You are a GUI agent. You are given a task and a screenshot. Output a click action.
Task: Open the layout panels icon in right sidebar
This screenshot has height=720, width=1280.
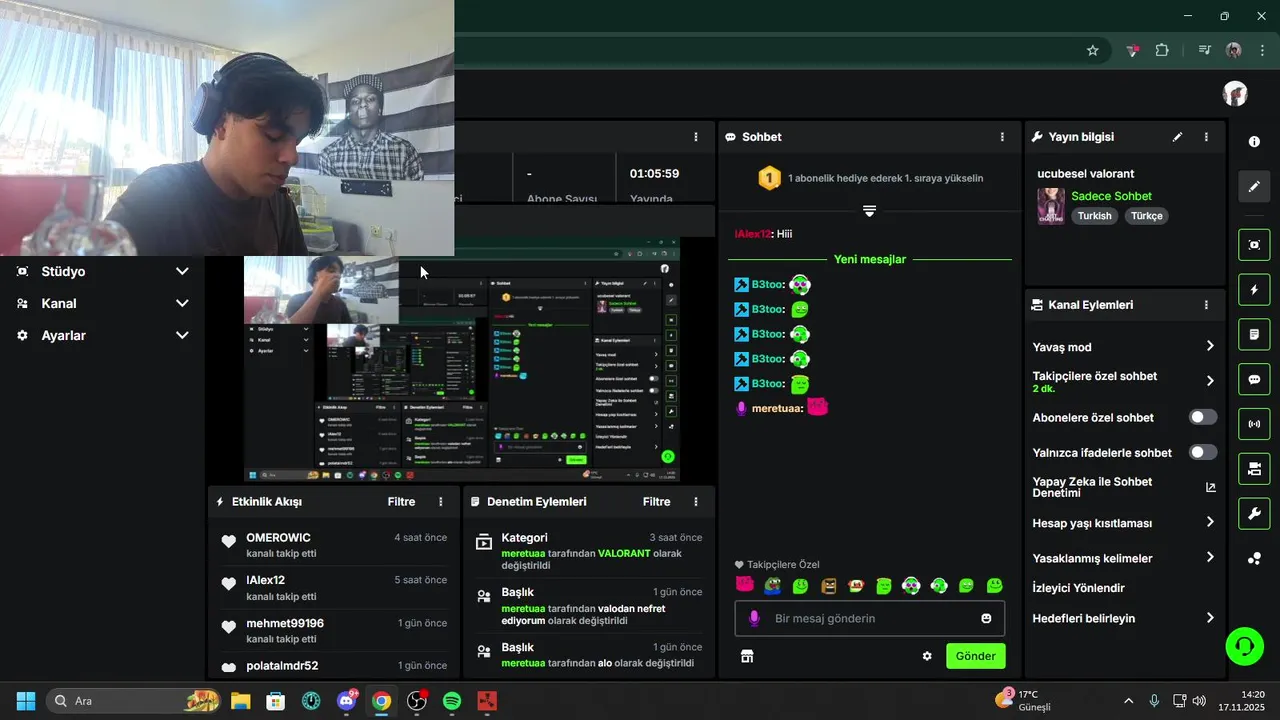click(x=1254, y=468)
